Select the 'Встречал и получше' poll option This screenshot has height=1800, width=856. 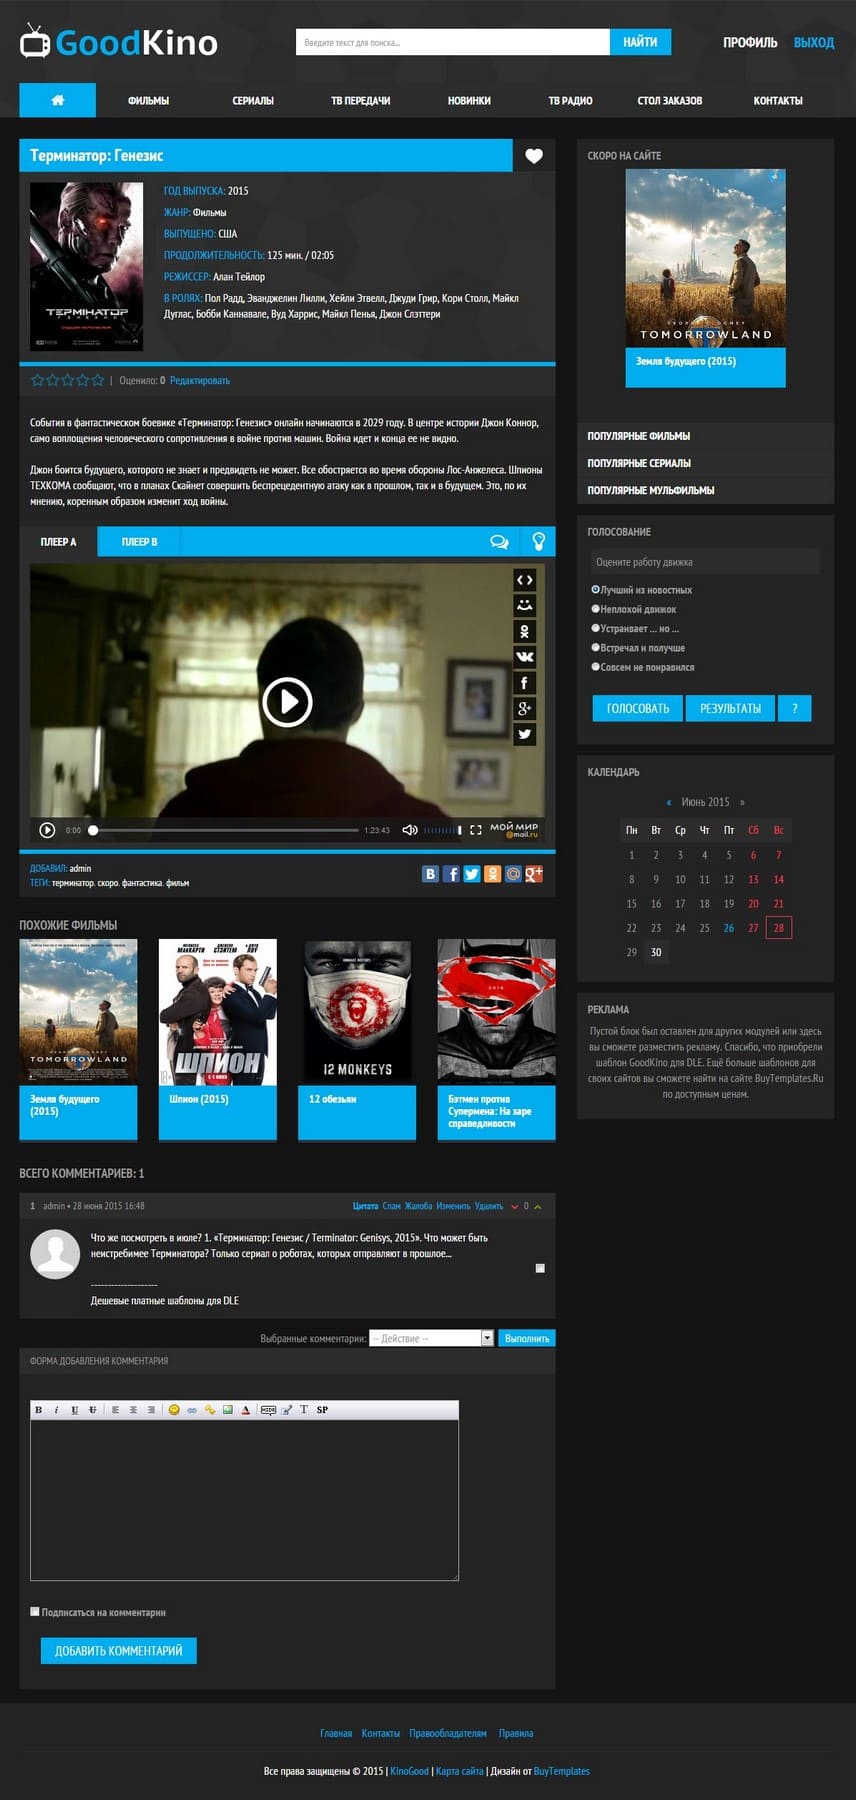coord(595,647)
